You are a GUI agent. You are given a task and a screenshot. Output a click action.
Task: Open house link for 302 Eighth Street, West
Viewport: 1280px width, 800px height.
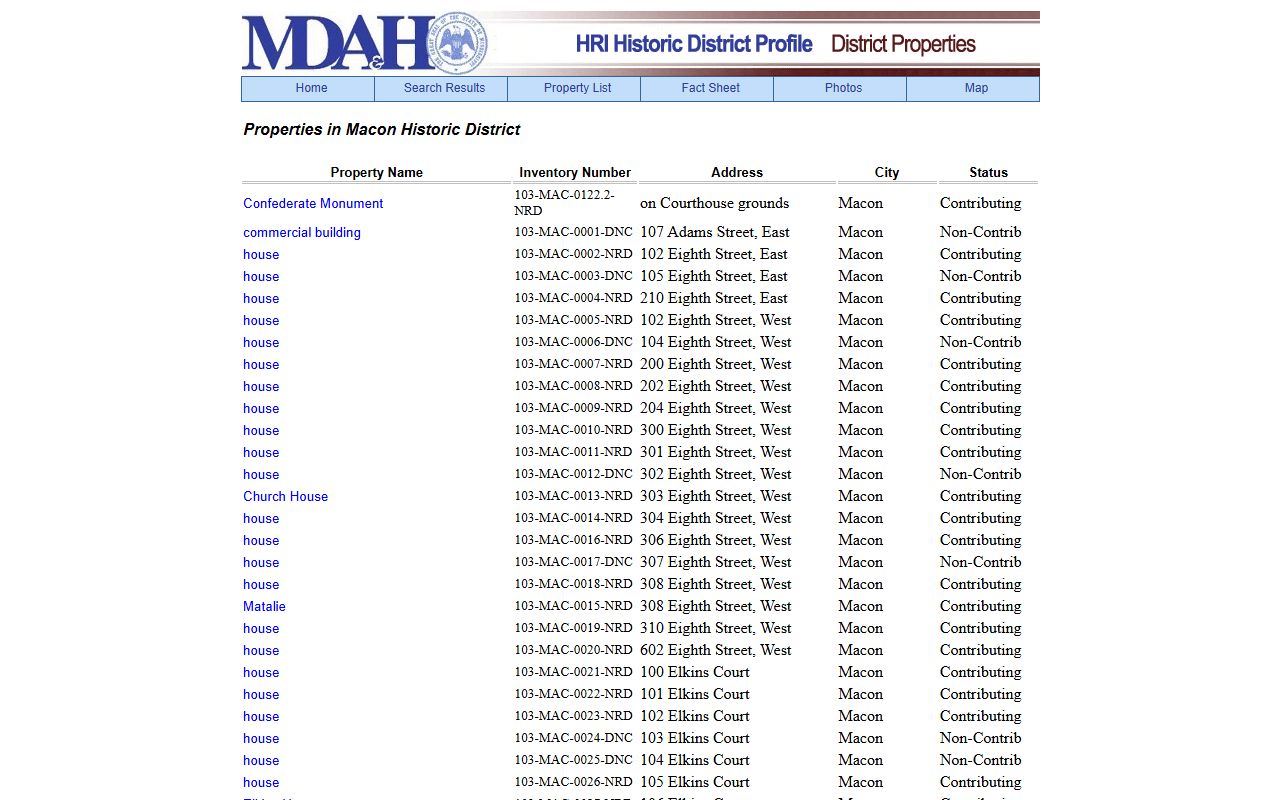(x=261, y=474)
